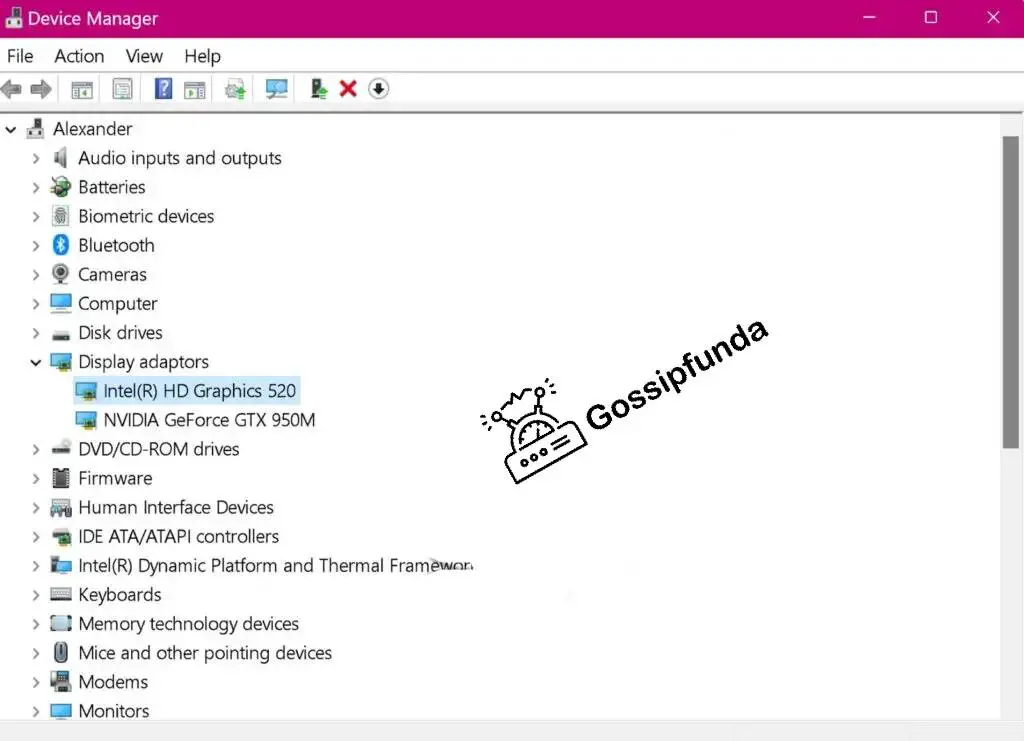Screen dimensions: 1024x741
Task: Select Intel(R) HD Graphics 520
Action: [200, 390]
